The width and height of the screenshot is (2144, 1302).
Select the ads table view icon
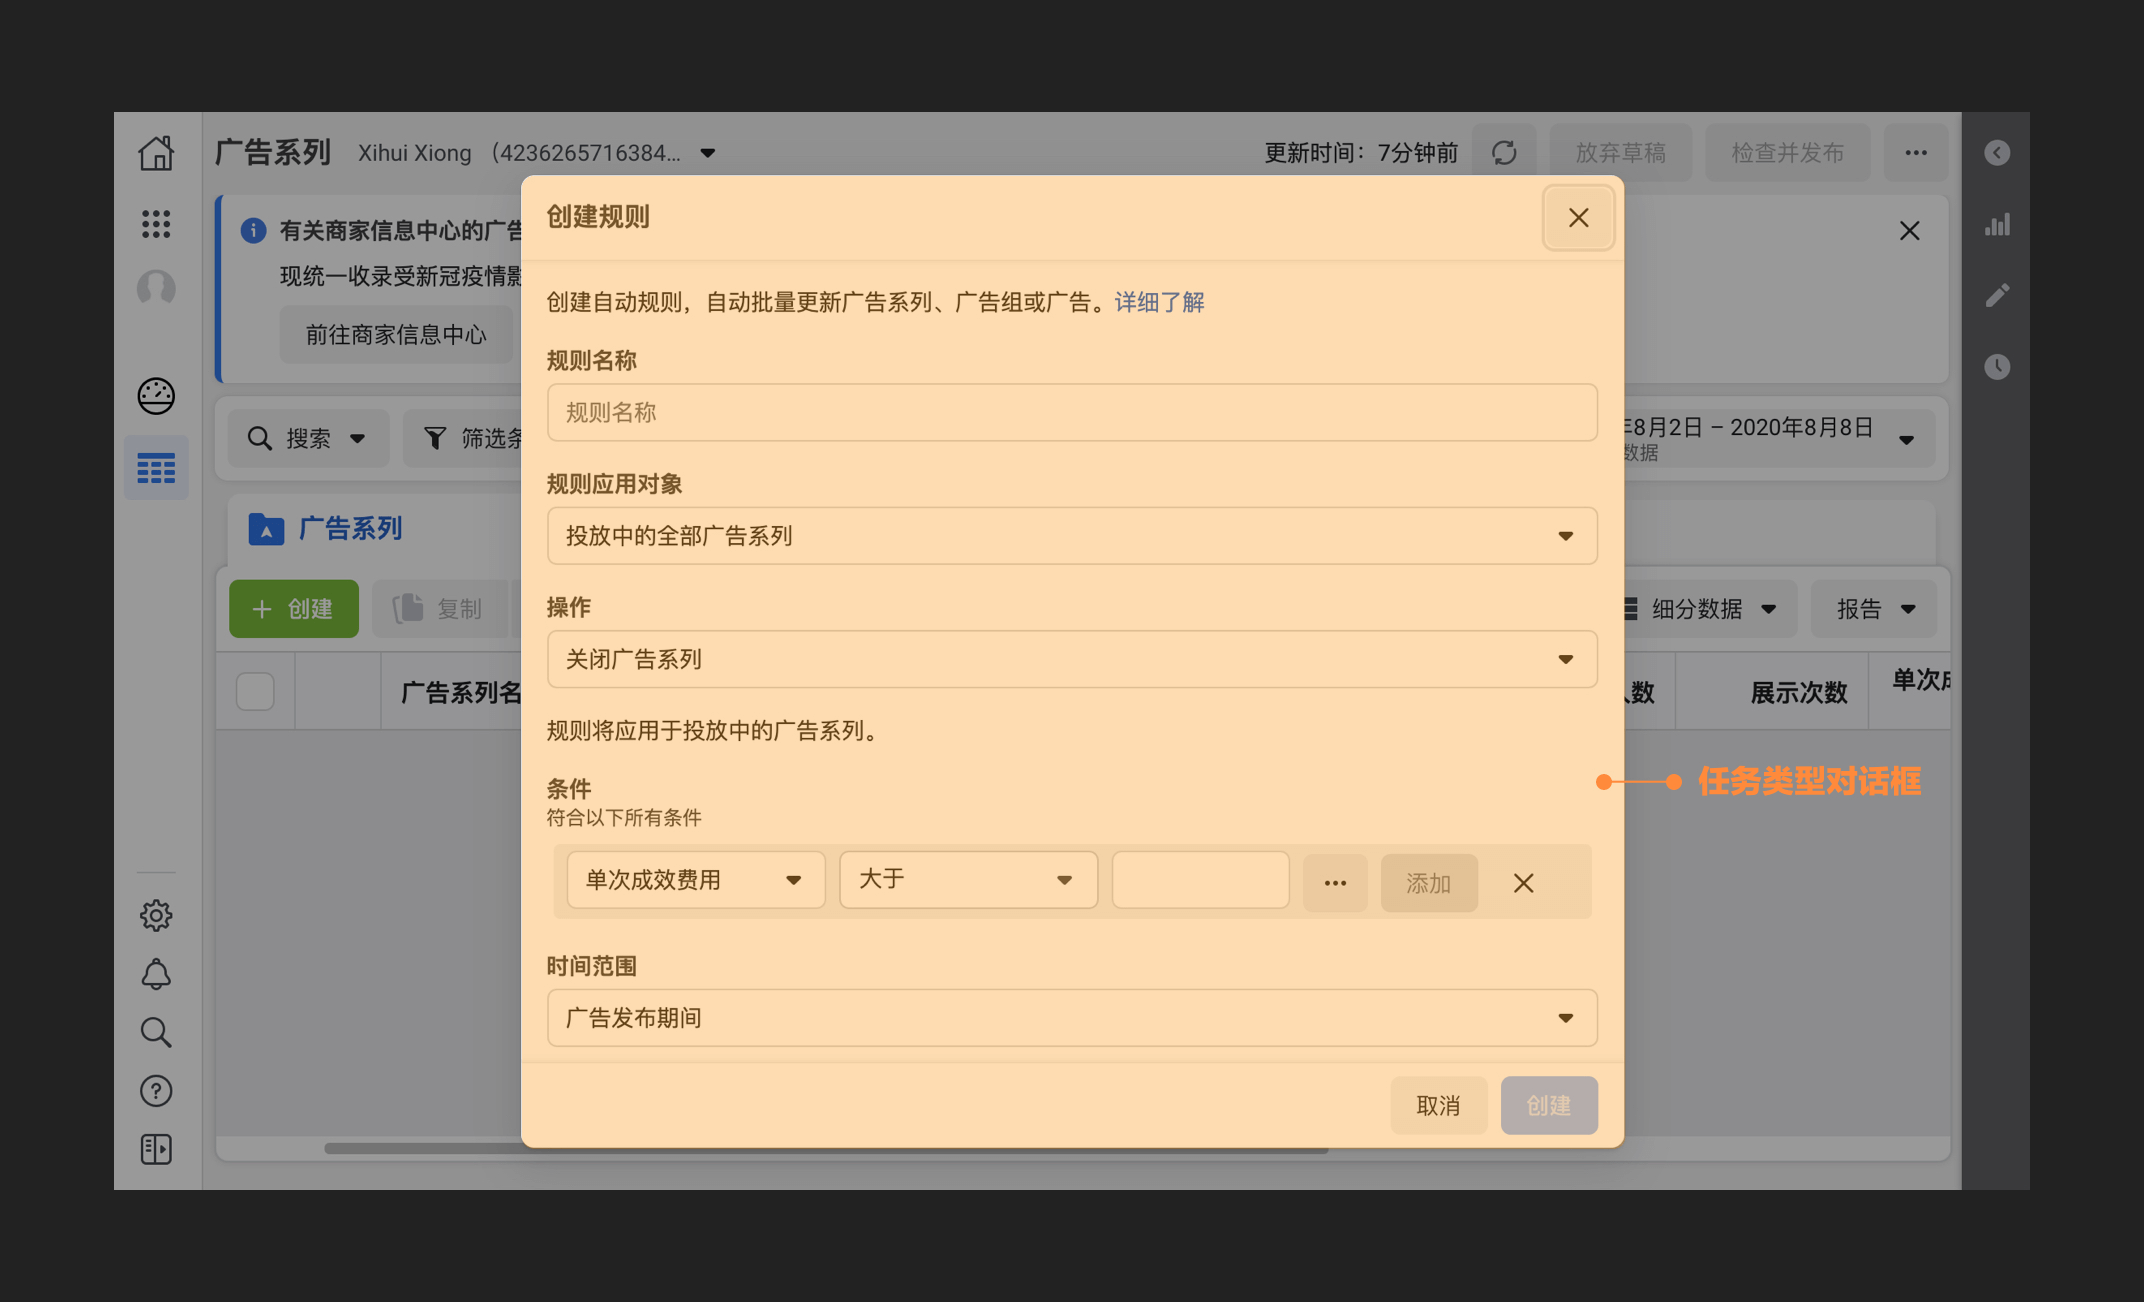point(156,468)
